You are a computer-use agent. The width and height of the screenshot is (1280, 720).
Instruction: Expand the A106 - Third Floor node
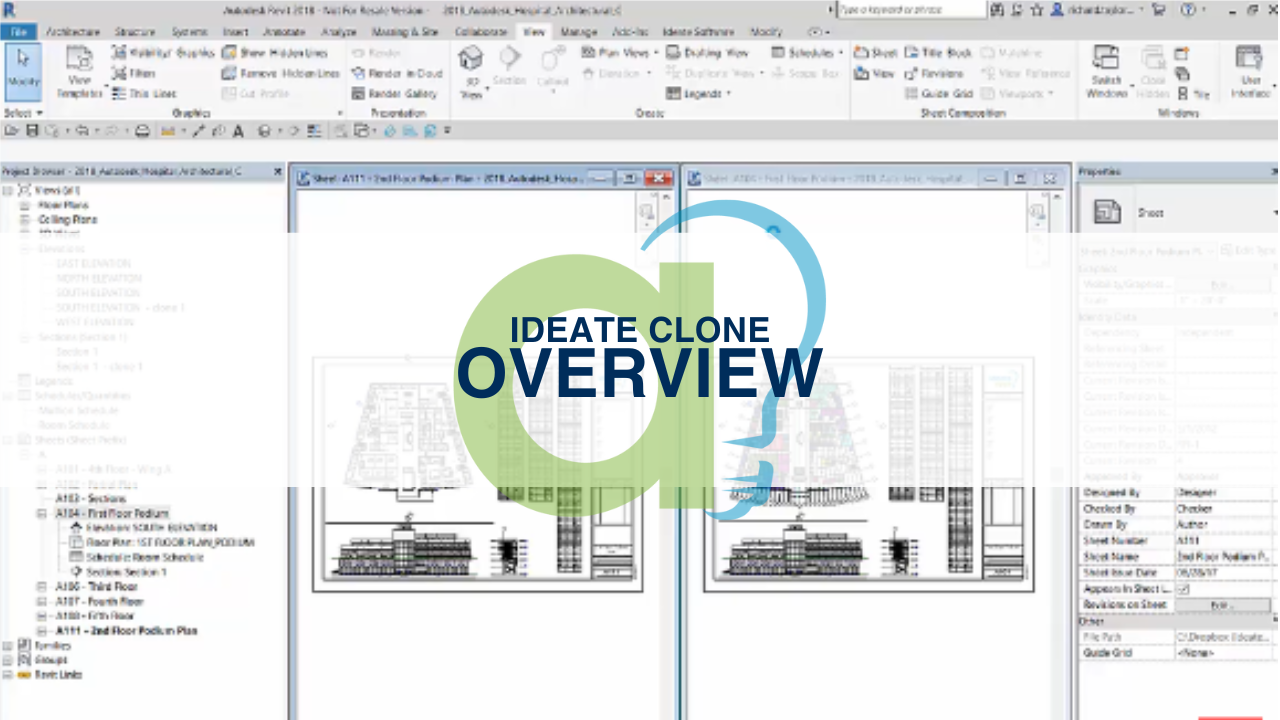tap(42, 587)
